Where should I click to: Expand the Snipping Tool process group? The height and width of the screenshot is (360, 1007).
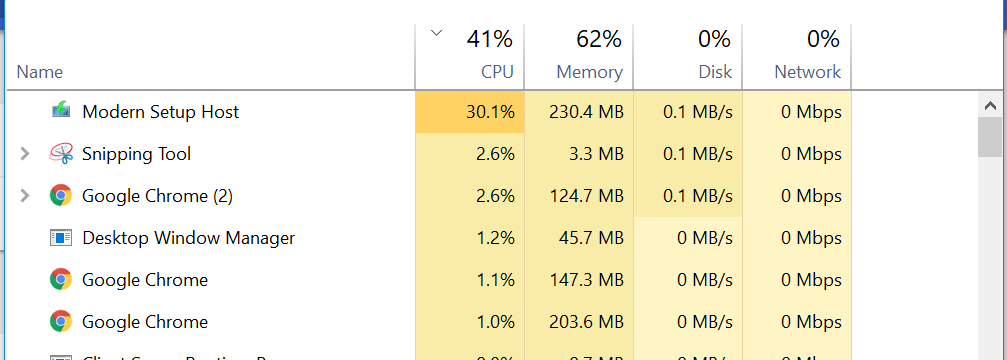24,153
